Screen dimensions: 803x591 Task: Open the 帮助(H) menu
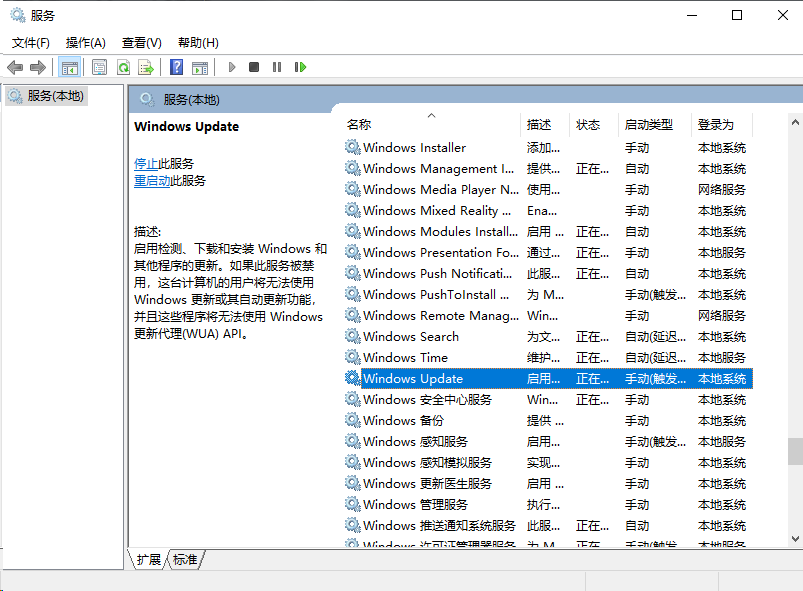(x=198, y=43)
